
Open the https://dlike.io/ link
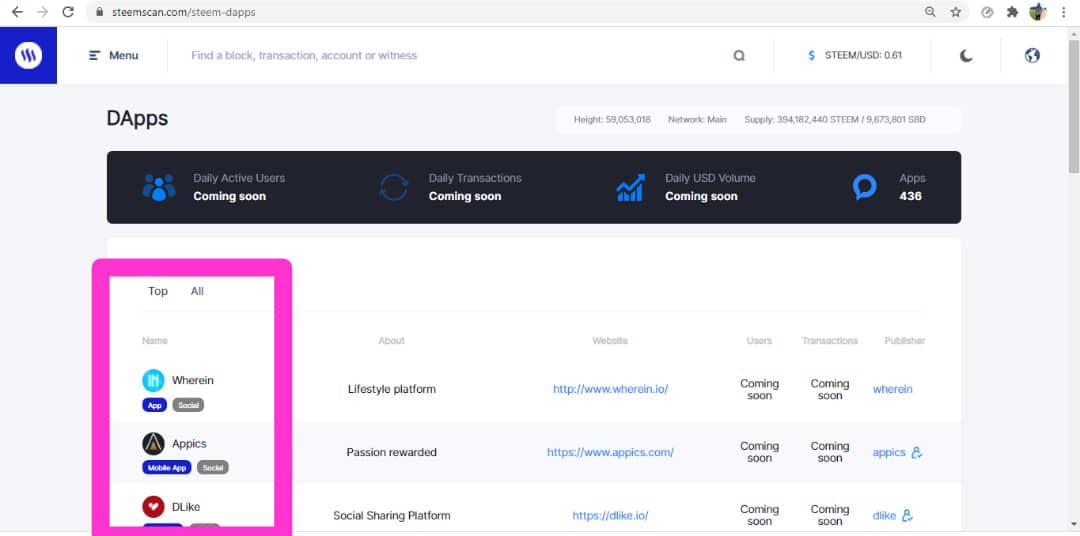point(610,515)
